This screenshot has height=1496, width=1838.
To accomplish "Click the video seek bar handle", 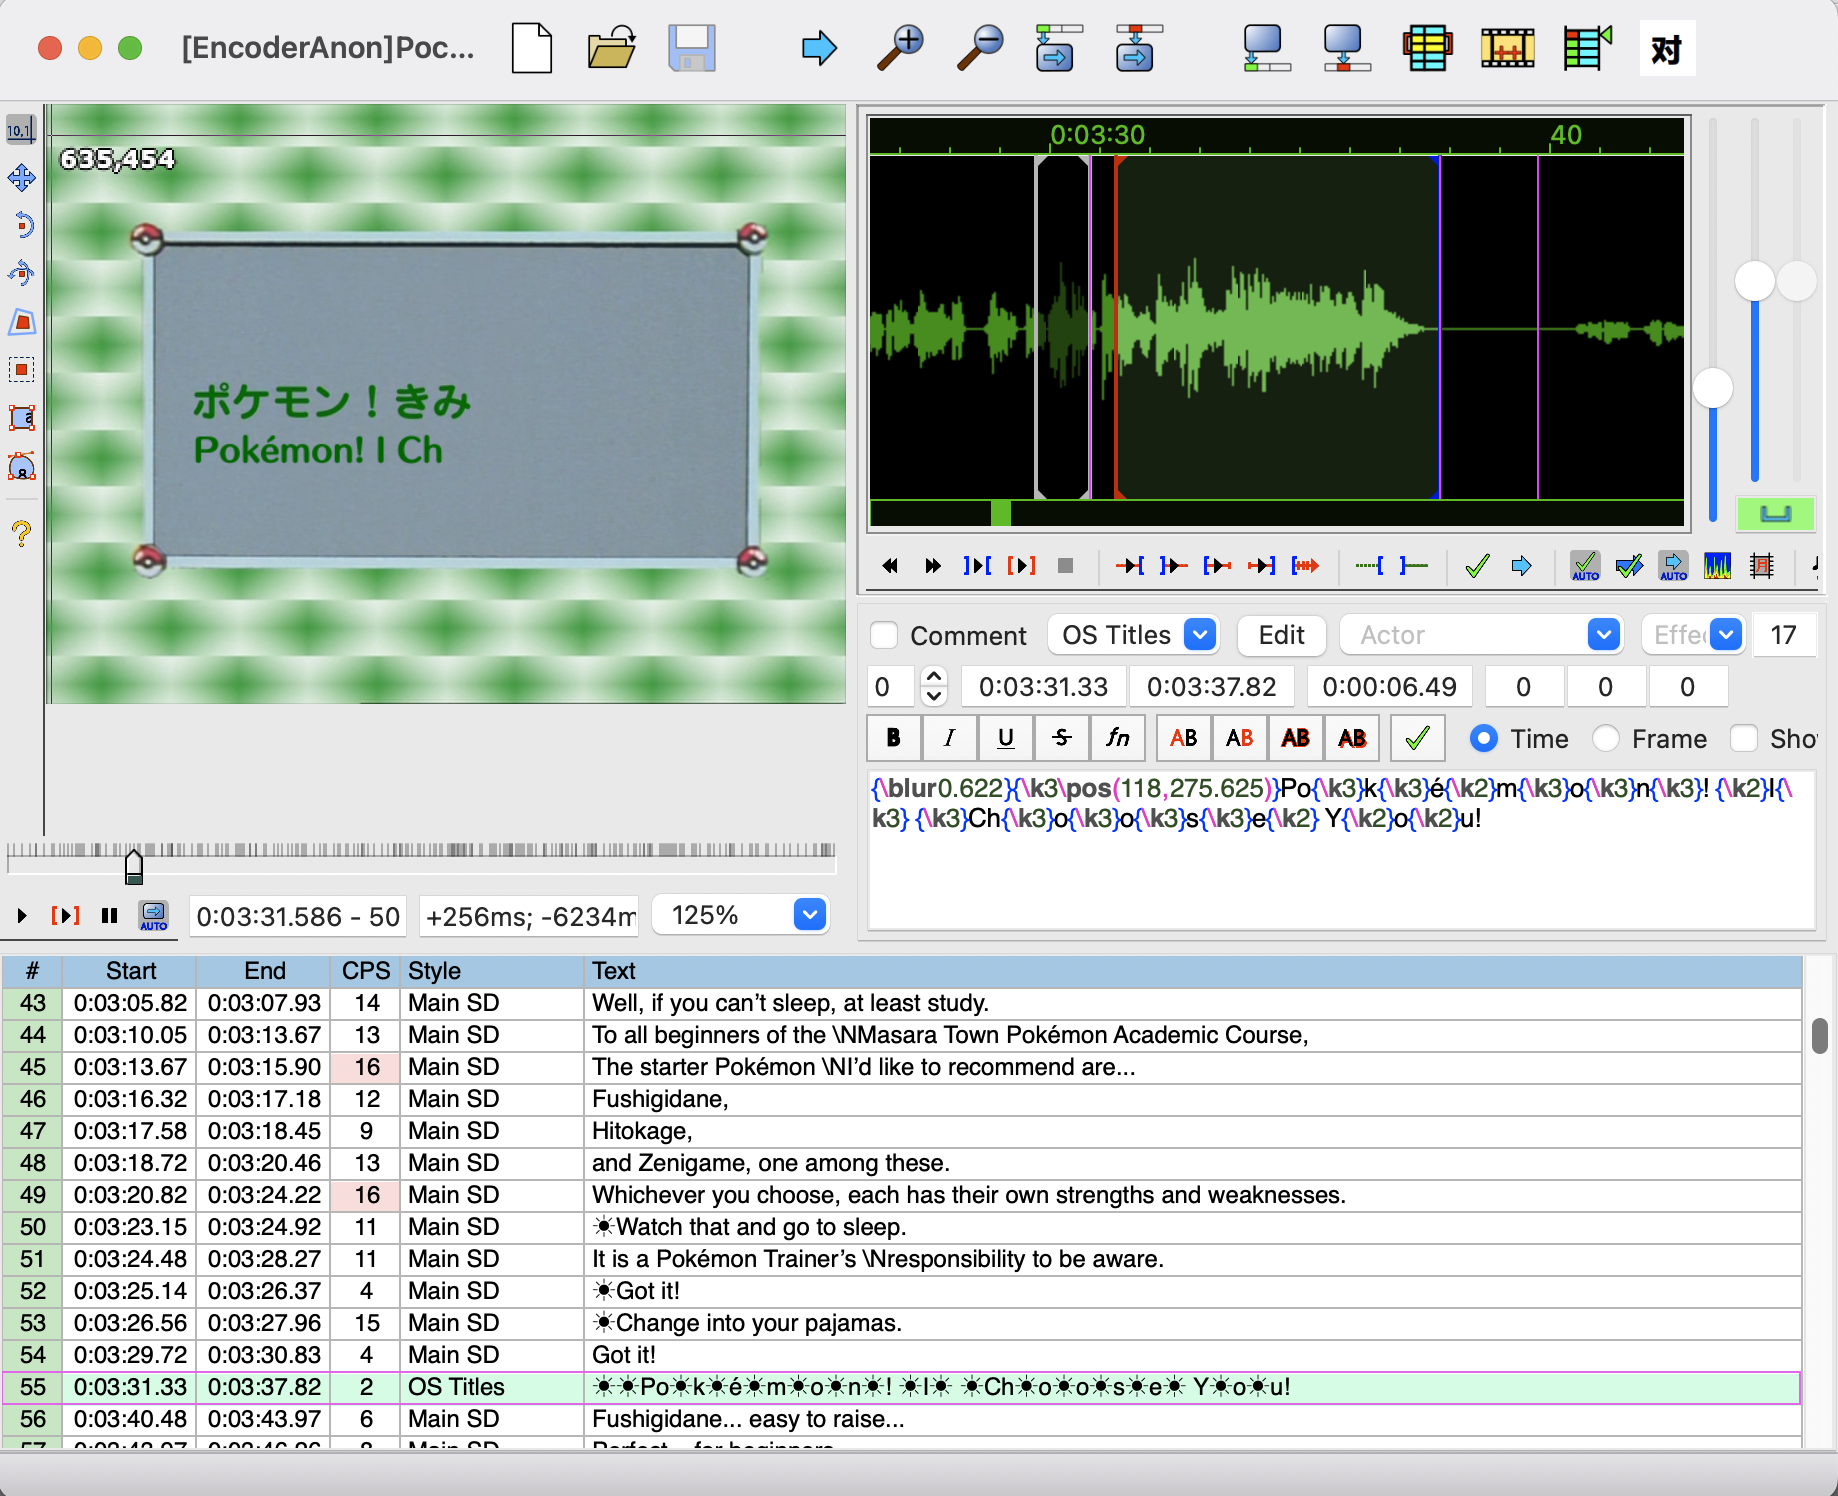I will (134, 867).
